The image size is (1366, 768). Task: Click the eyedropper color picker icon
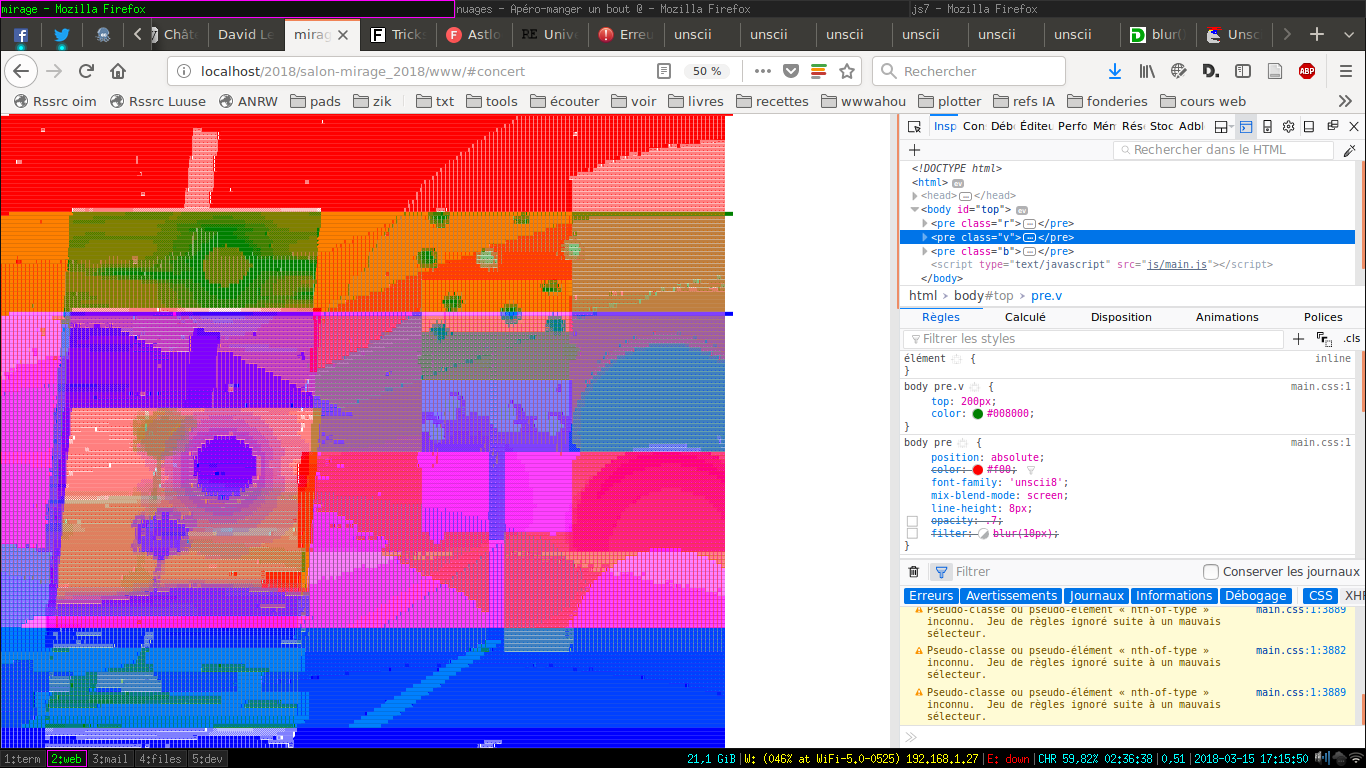coord(1349,150)
